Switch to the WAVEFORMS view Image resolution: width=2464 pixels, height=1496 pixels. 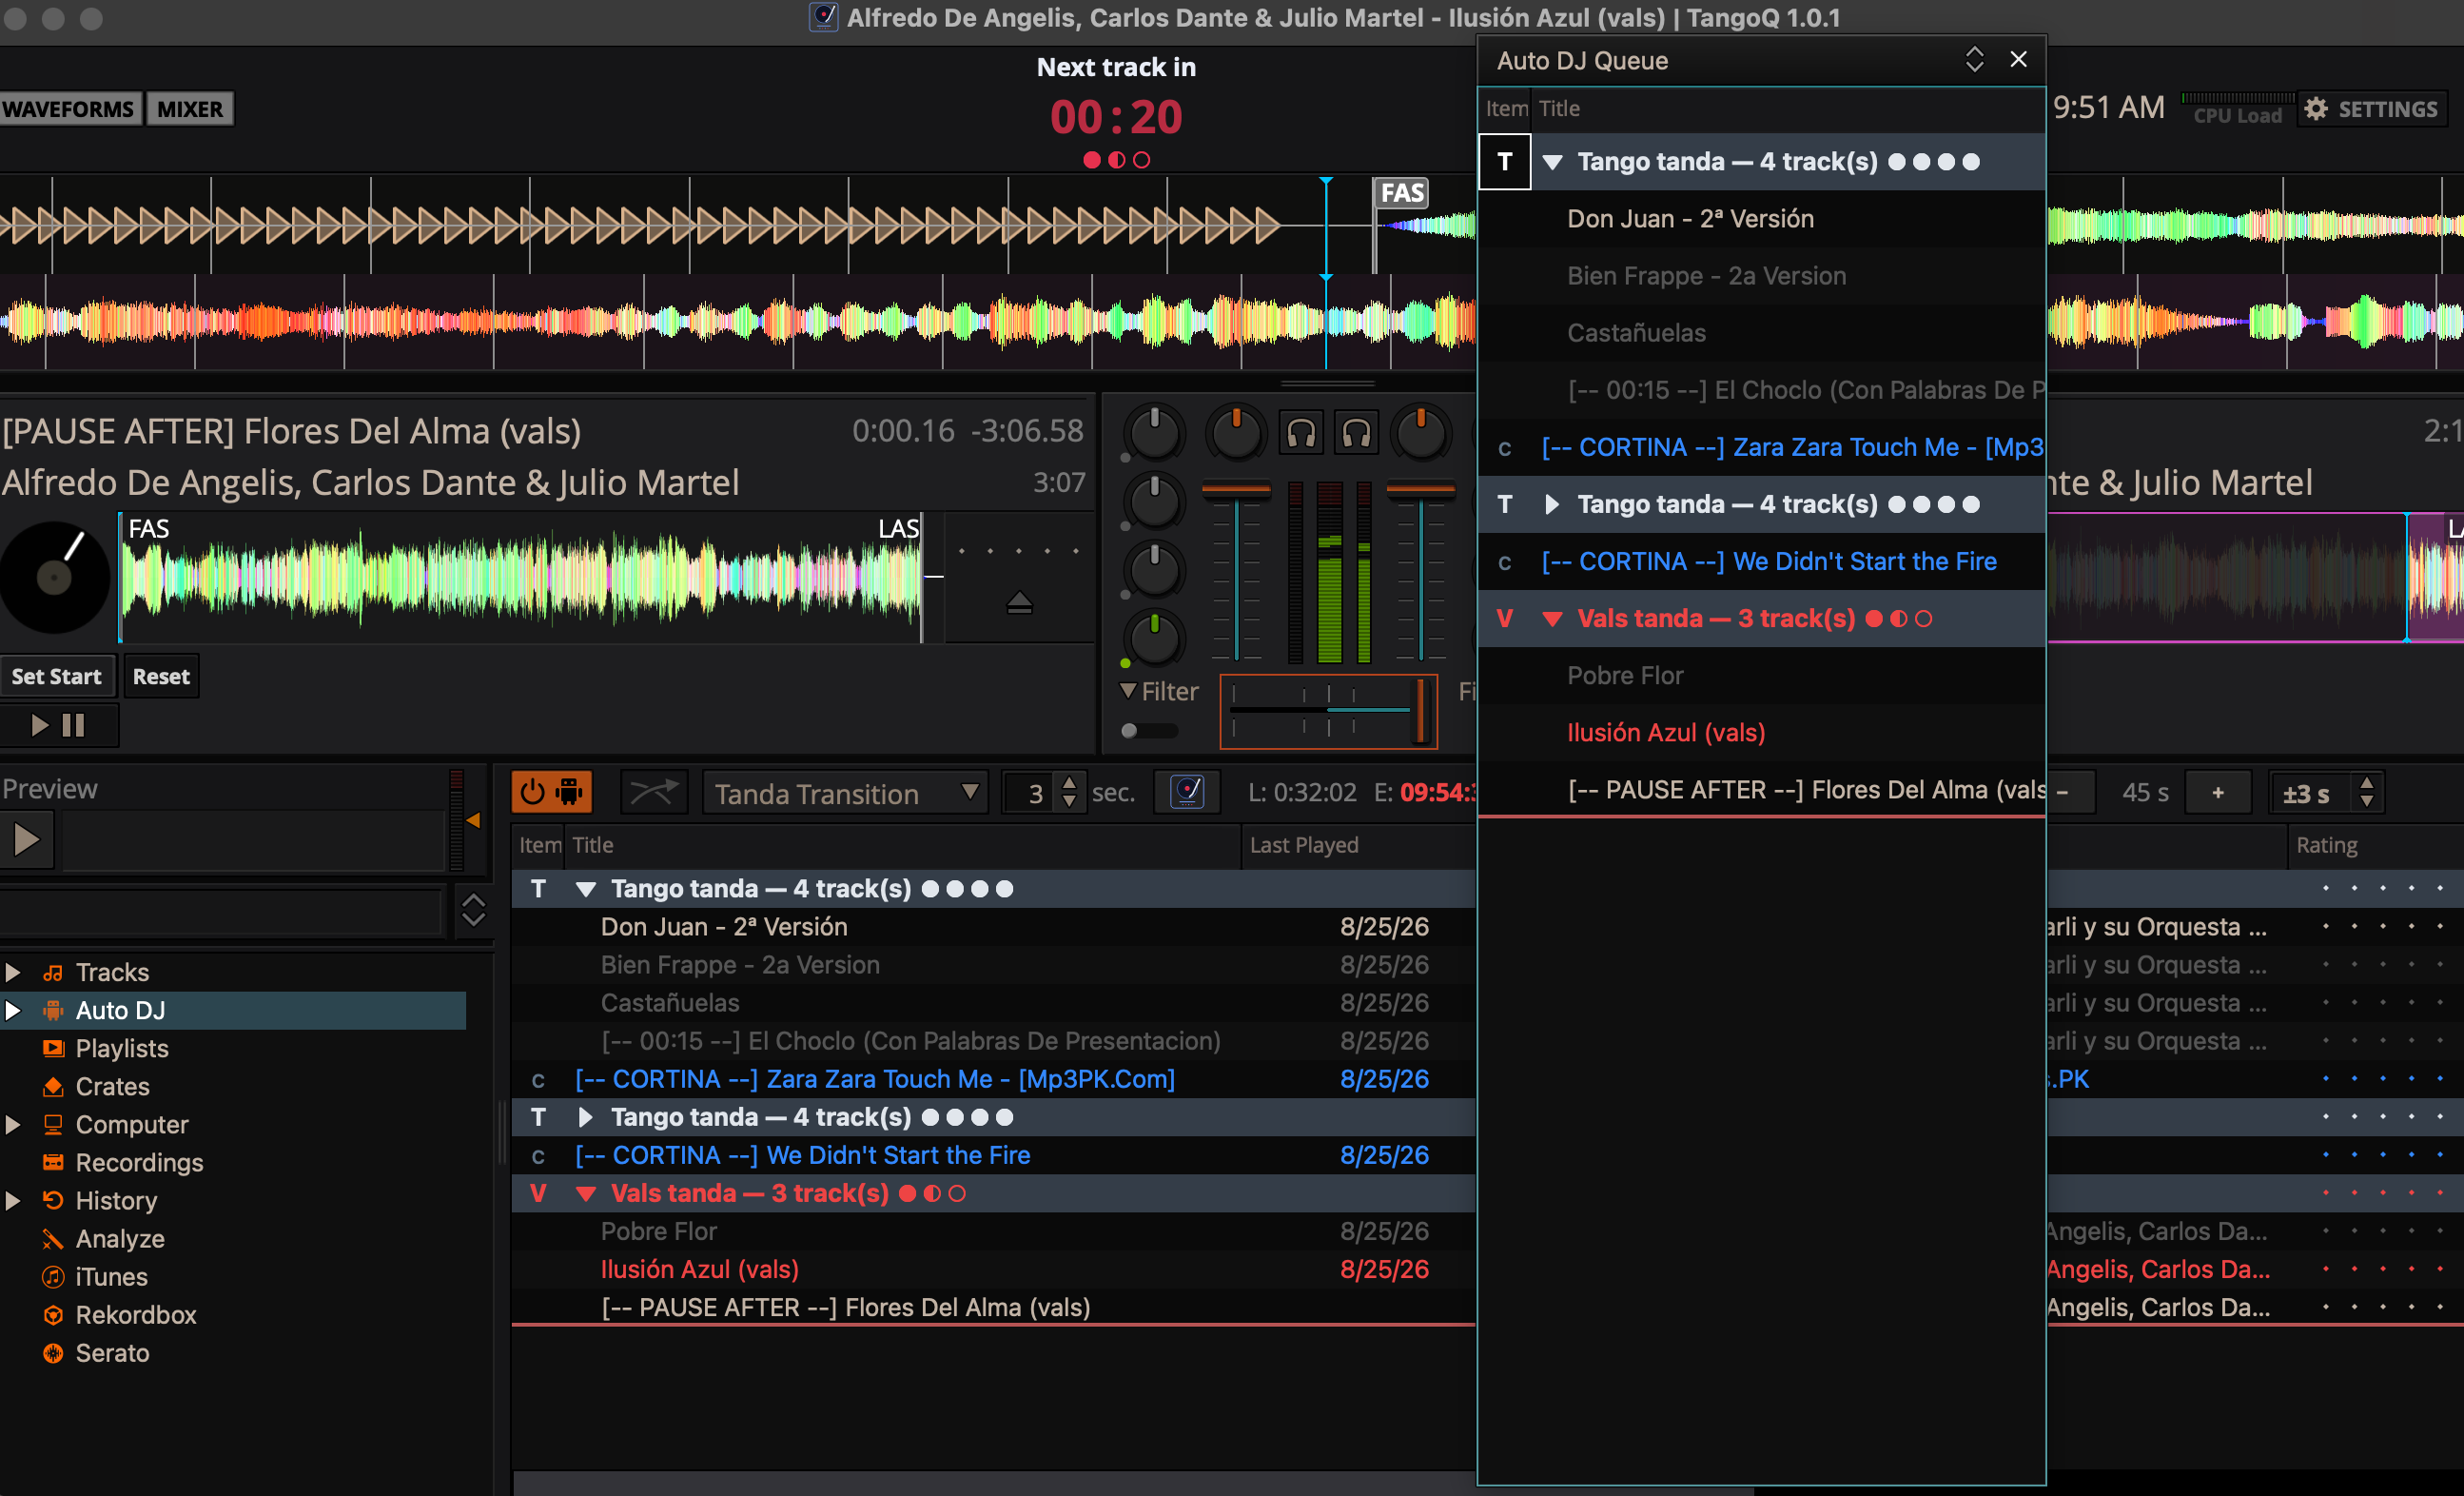(68, 109)
